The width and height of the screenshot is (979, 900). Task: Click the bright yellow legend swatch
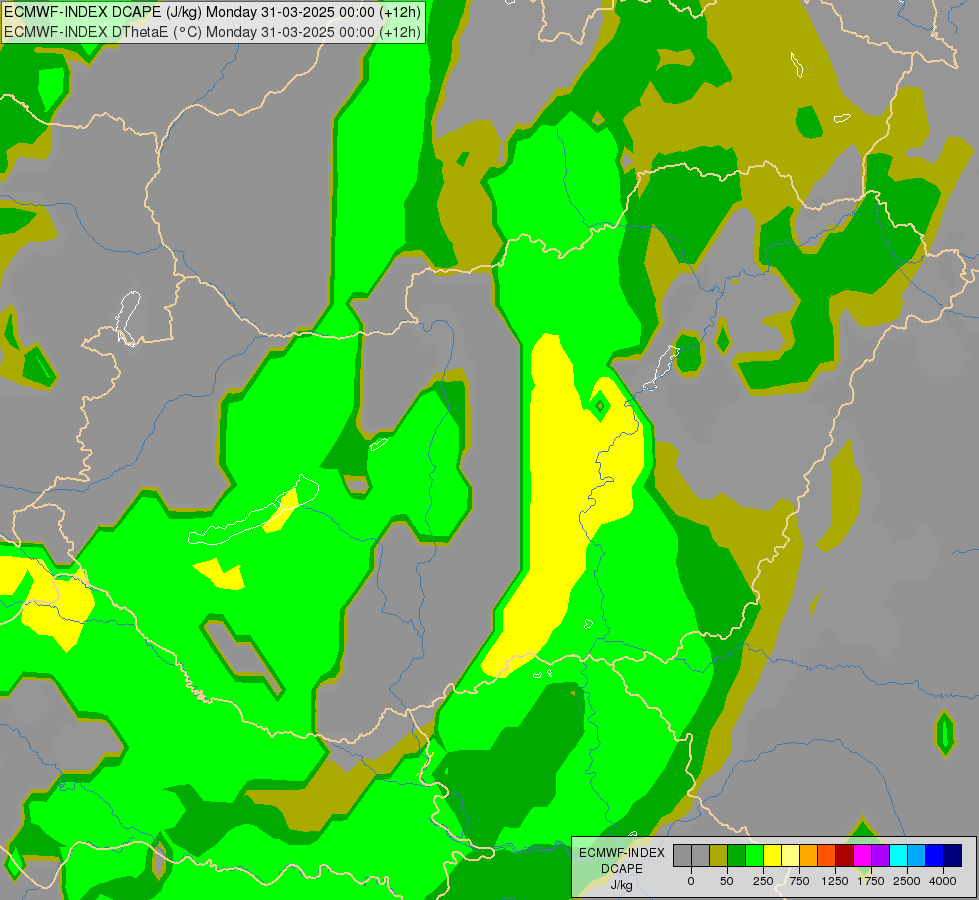click(x=772, y=855)
